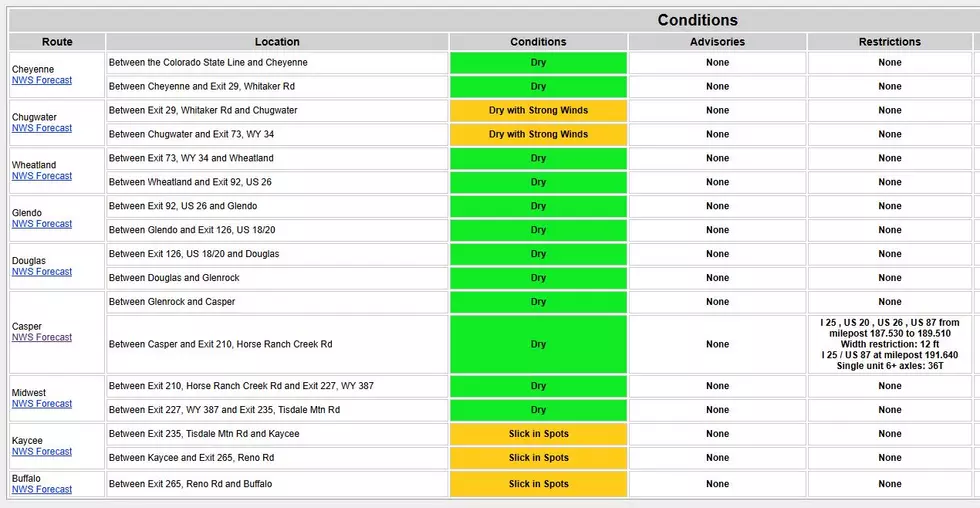
Task: Select 'Between Exit 92, US 26 and Glendo'
Action: 183,206
